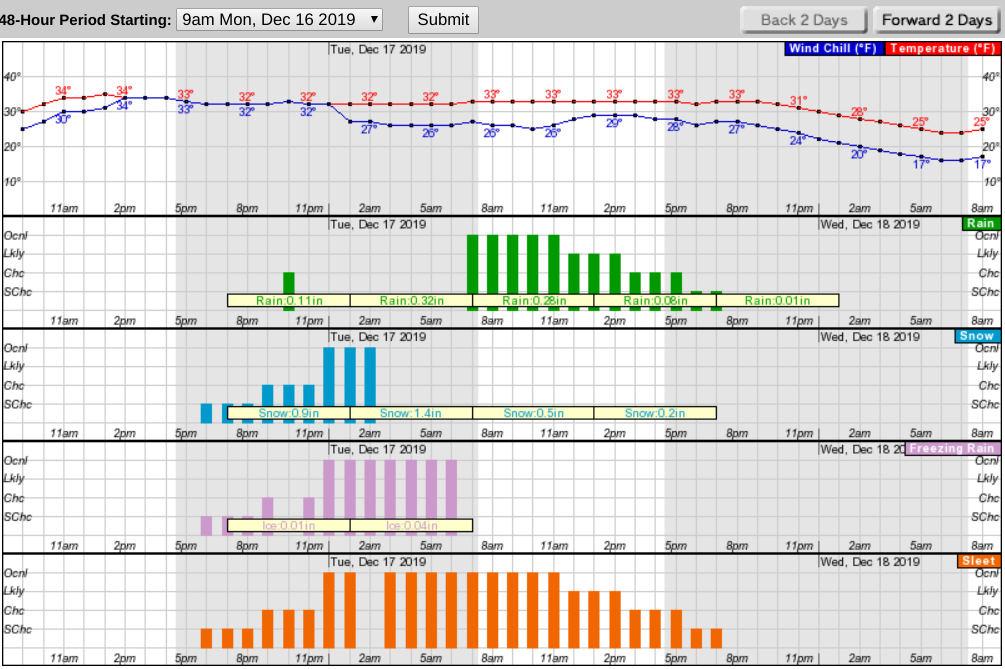The width and height of the screenshot is (1005, 669).
Task: Click the Ice:0.01in accumulation box
Action: (x=289, y=526)
